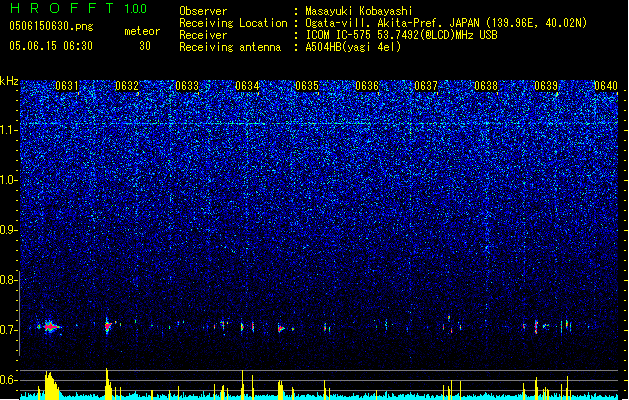629x400 pixels.
Task: Click the Receiving antenna label
Action: (x=230, y=47)
